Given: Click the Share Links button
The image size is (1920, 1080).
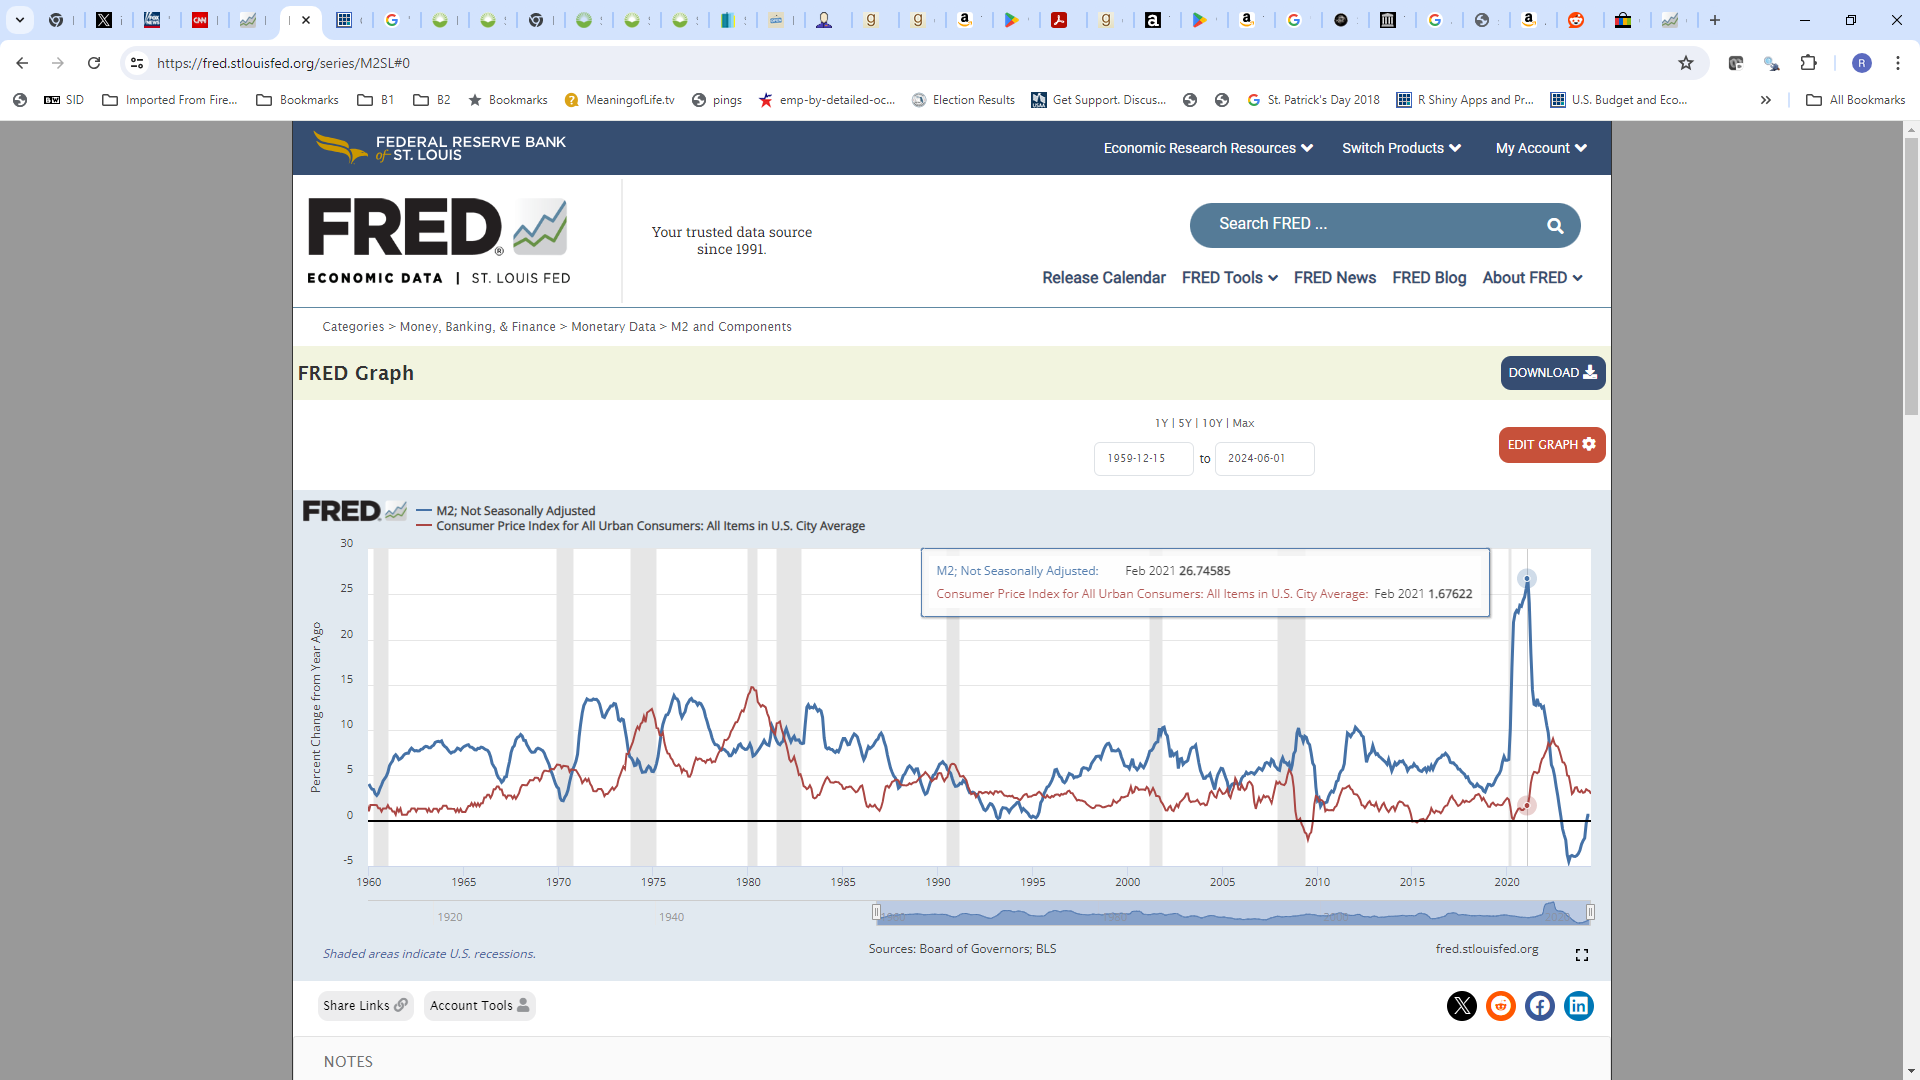Looking at the screenshot, I should pos(365,1006).
